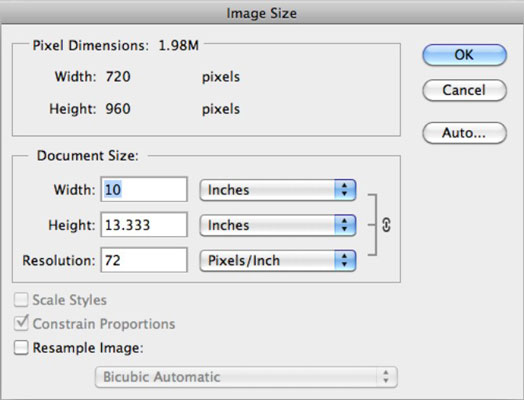Click the Height unit stepper arrows
Viewport: 524px width, 400px height.
pyautogui.click(x=345, y=225)
